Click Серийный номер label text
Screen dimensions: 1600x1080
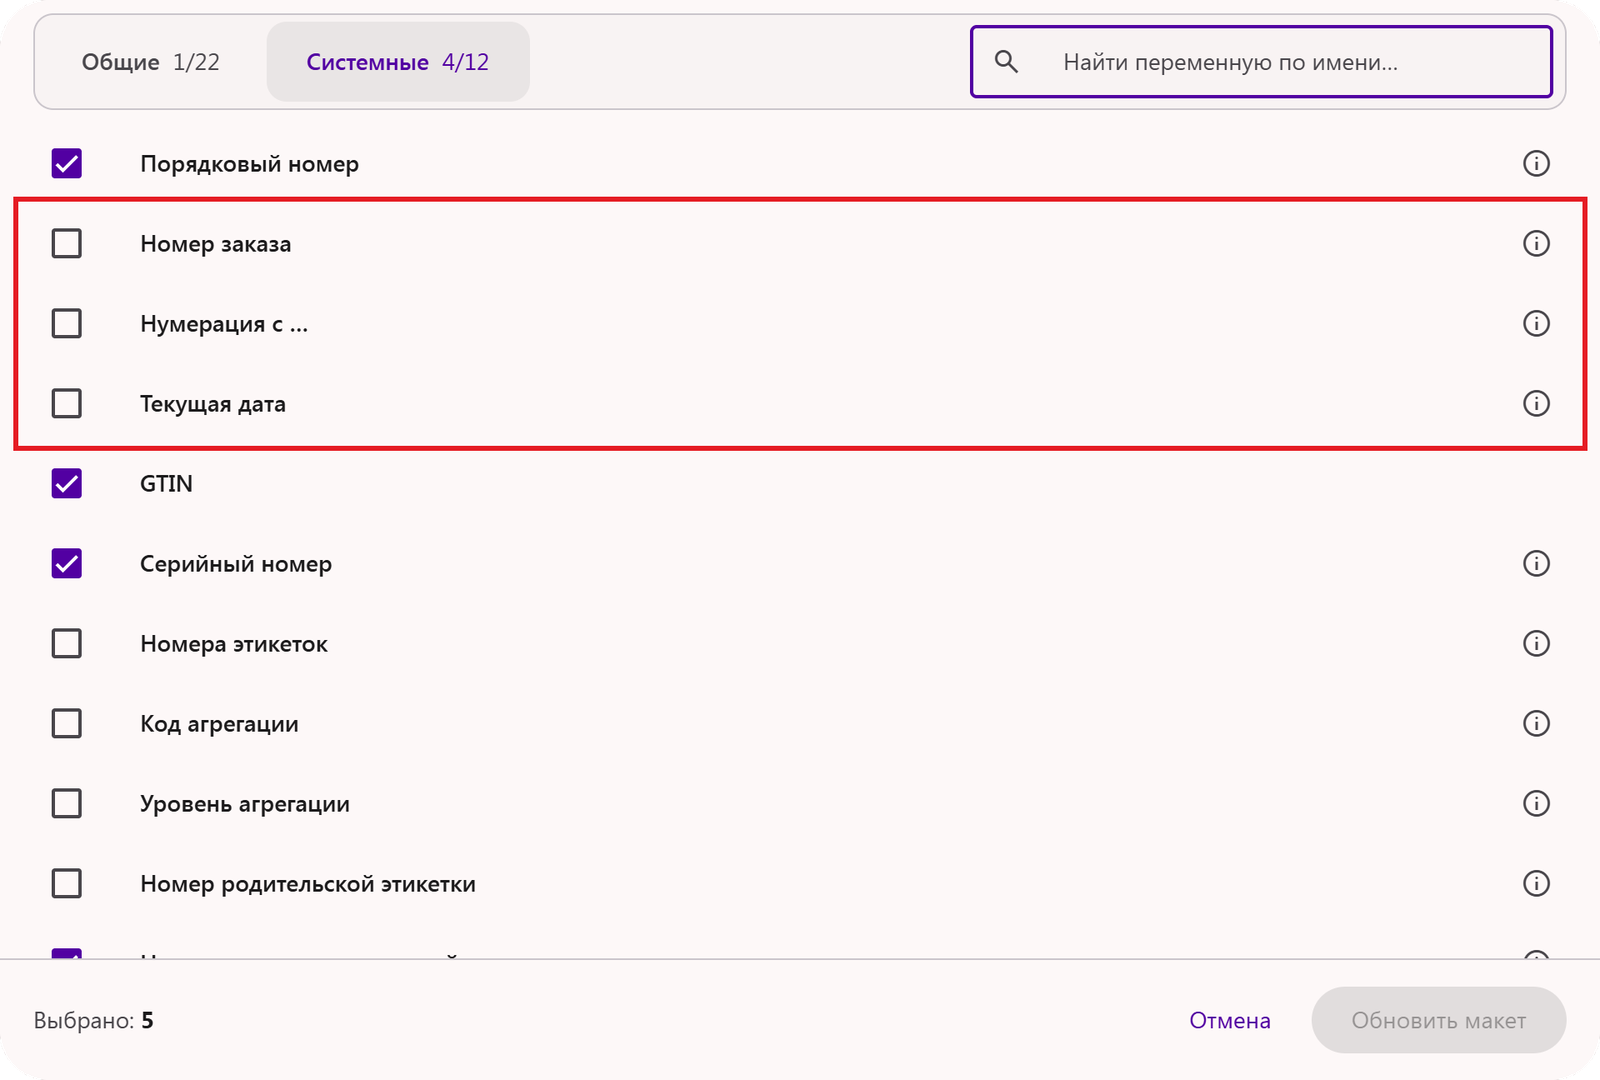(236, 564)
